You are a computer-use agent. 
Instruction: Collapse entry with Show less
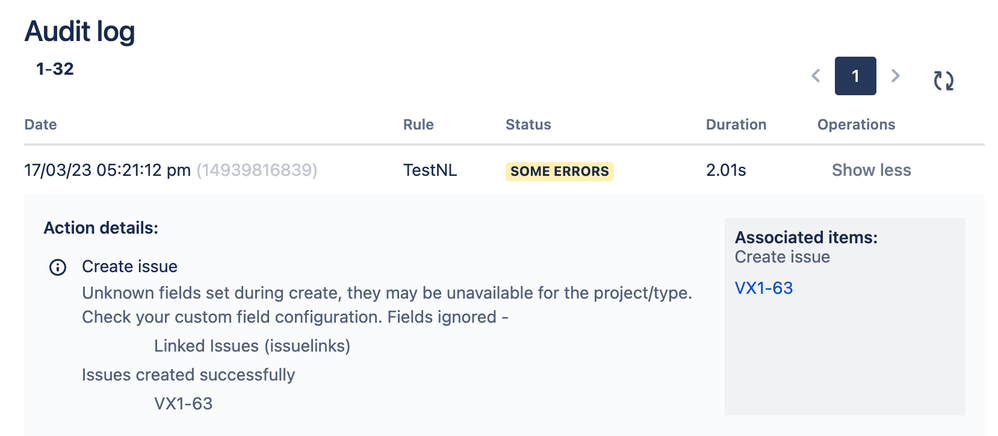tap(871, 170)
